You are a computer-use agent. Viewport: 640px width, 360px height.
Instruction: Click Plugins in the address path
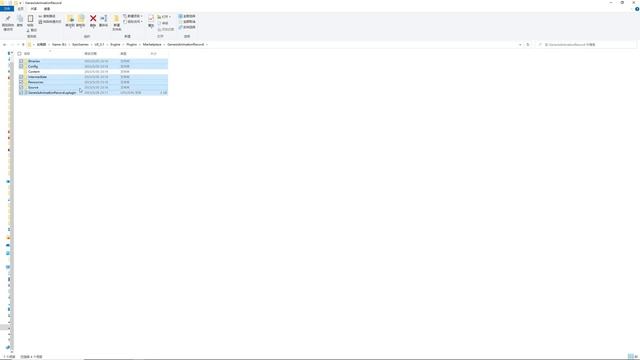point(131,44)
